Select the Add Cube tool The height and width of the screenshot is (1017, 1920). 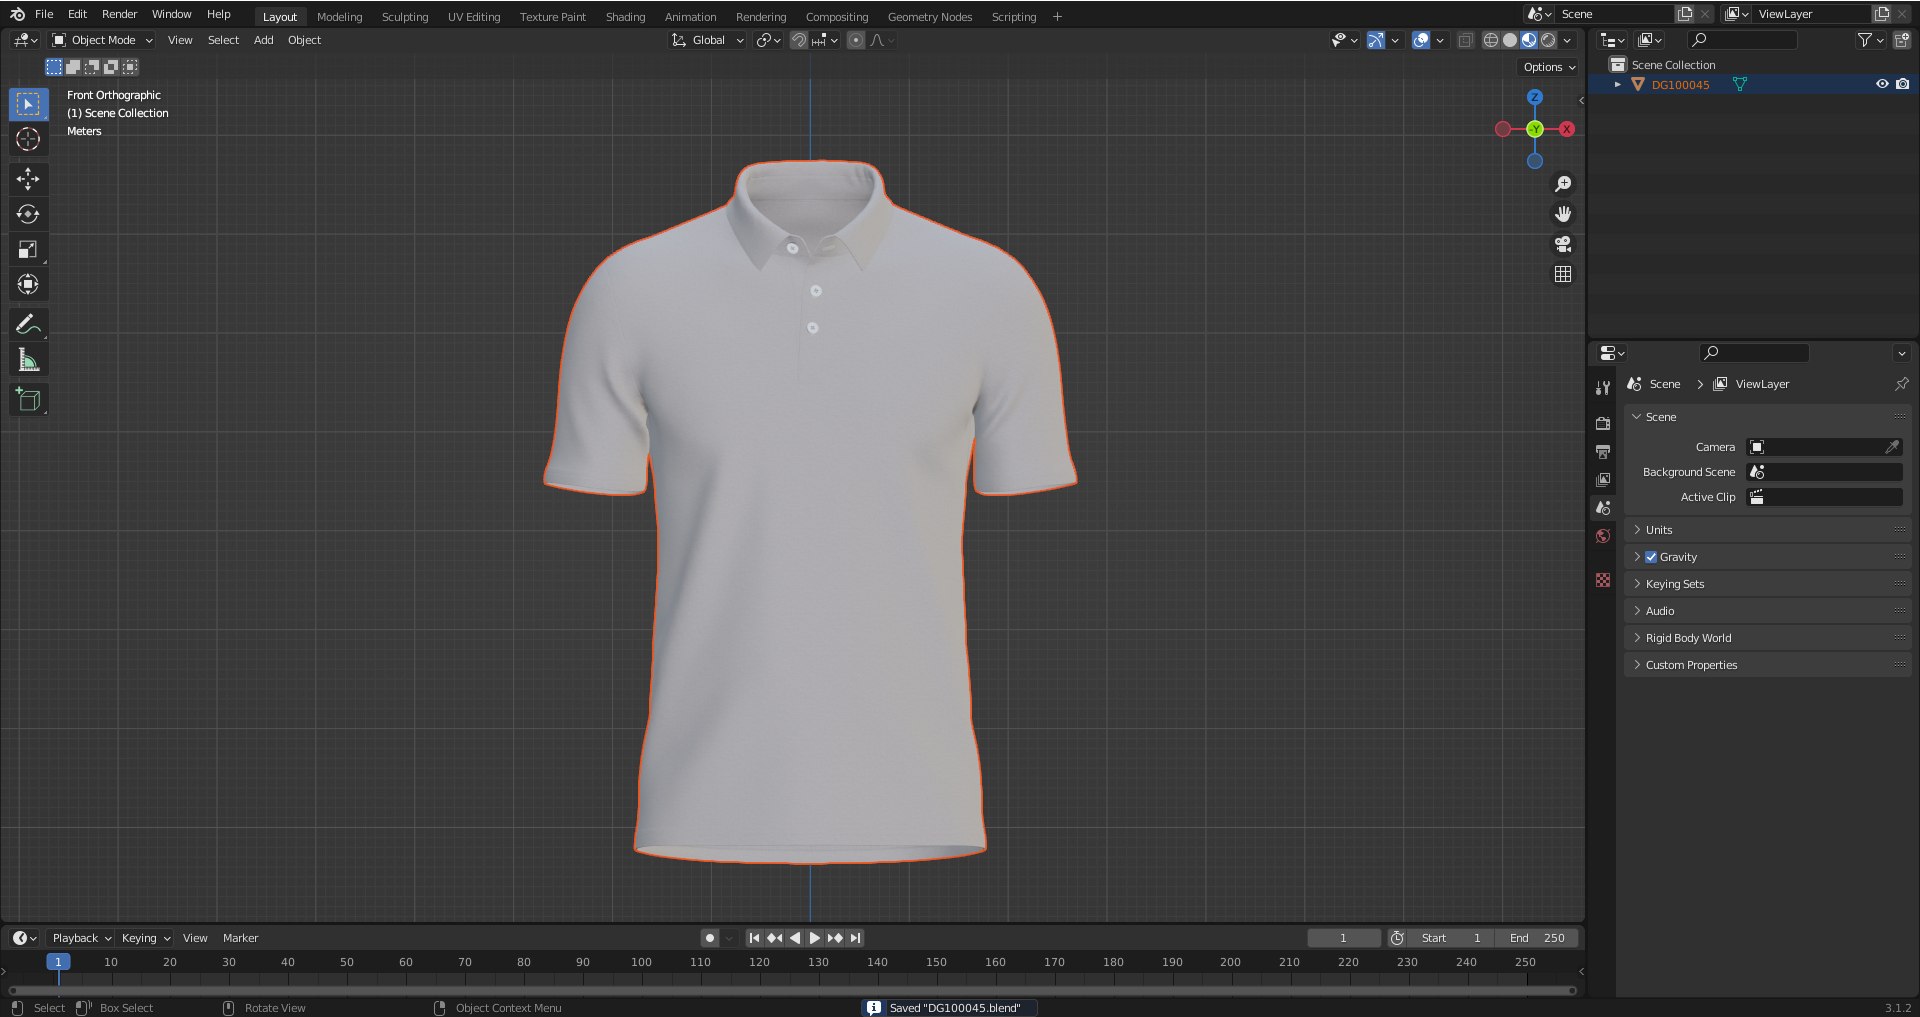click(x=28, y=400)
